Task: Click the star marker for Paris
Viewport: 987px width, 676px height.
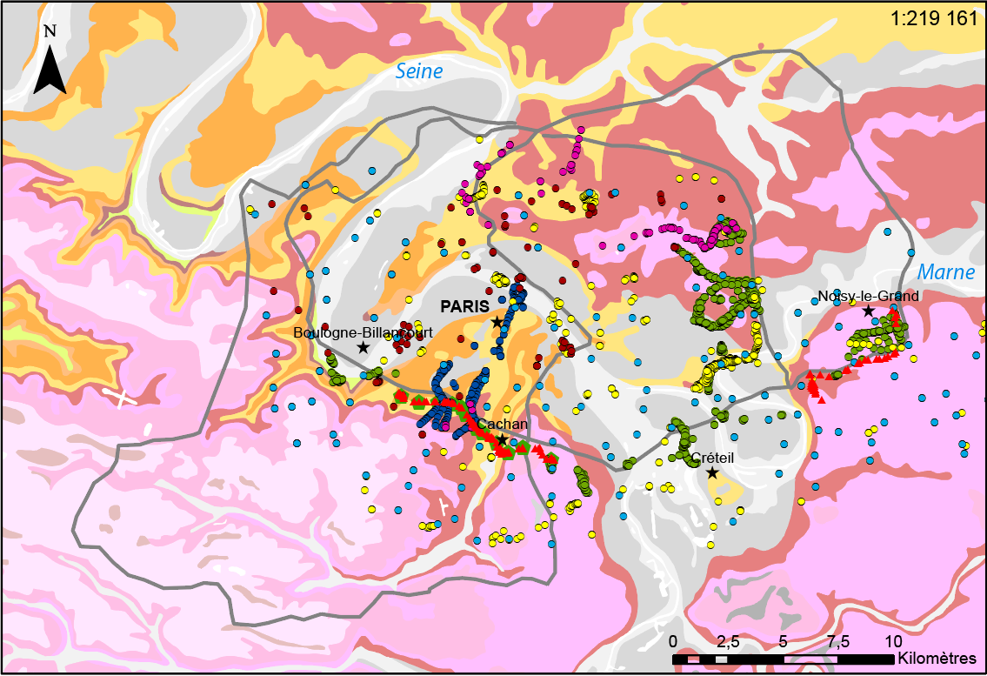Action: click(x=497, y=321)
